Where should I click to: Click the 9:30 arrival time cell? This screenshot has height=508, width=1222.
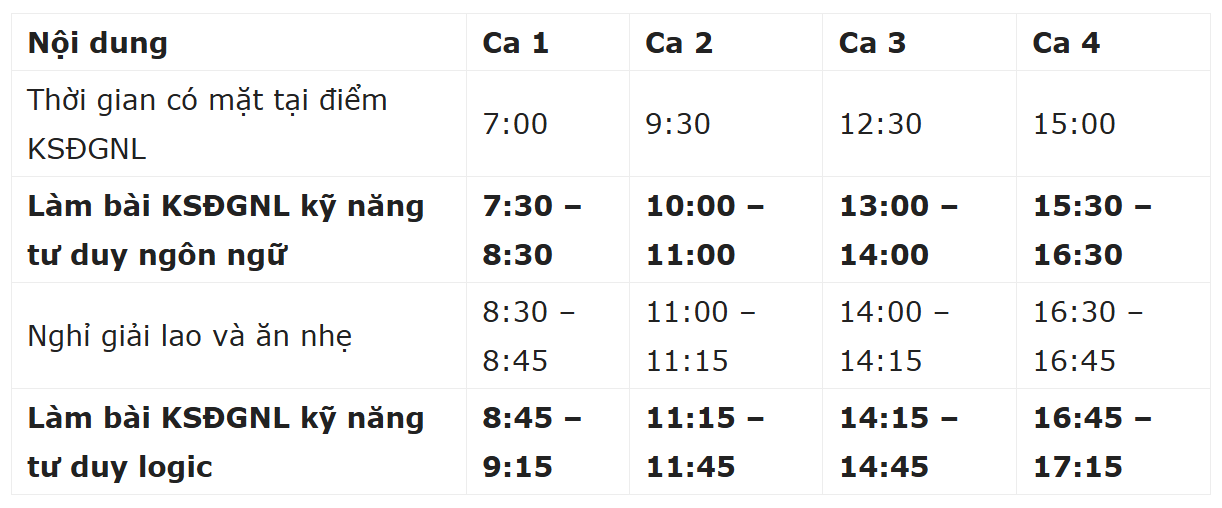click(x=678, y=125)
